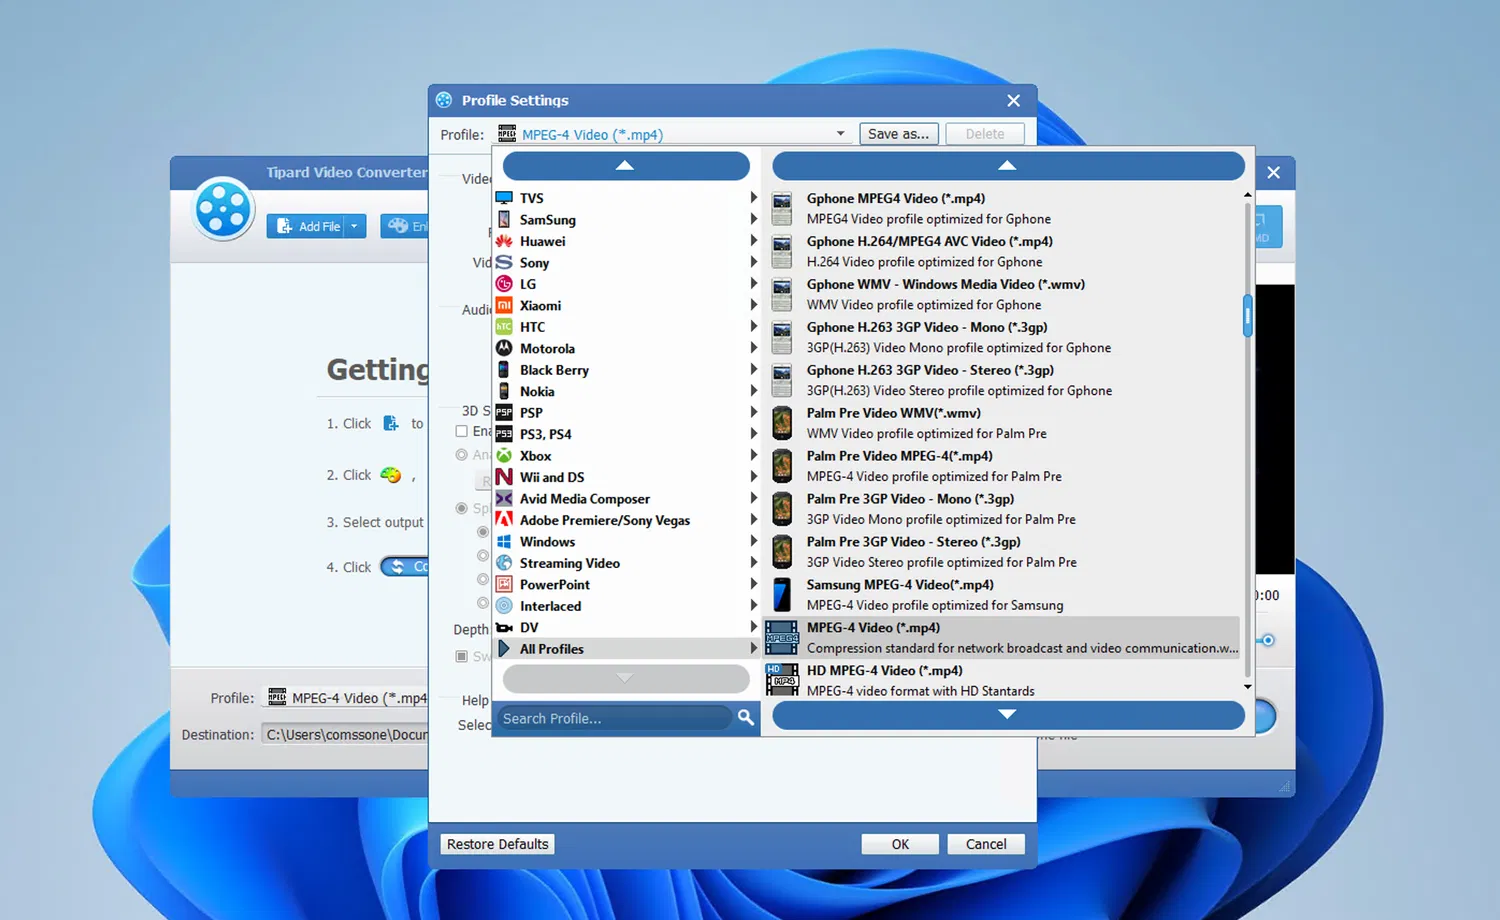Choose HD MPEG-4 Video (*.mp4) profile
This screenshot has width=1500, height=920.
coord(1003,680)
